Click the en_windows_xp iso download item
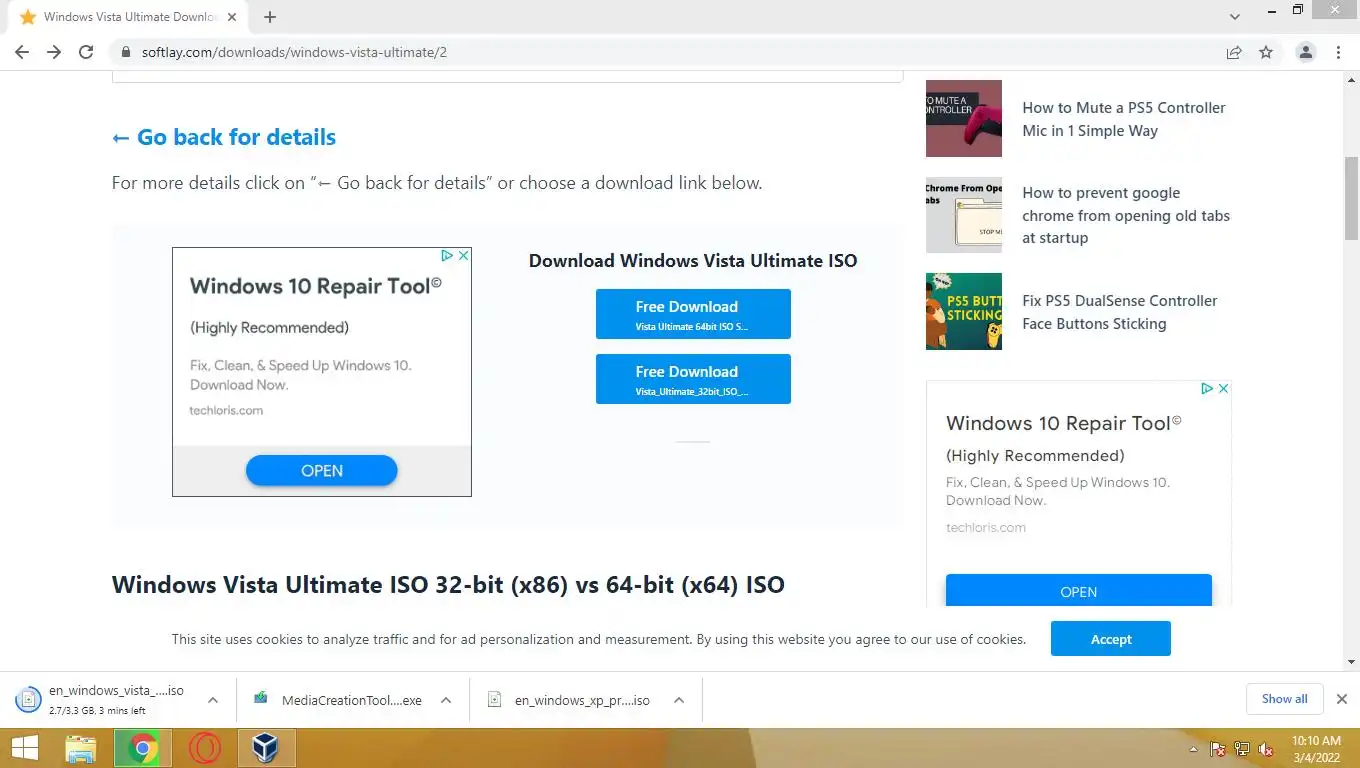 click(x=570, y=700)
